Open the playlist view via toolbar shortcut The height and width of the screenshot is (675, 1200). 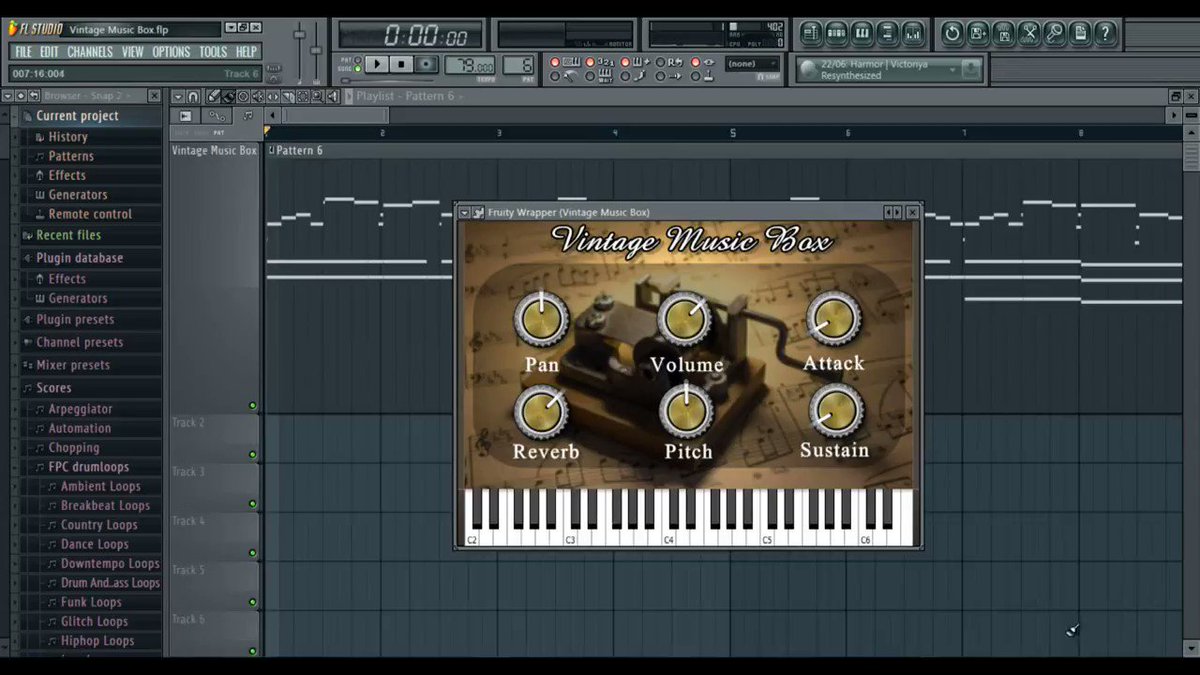coord(811,34)
